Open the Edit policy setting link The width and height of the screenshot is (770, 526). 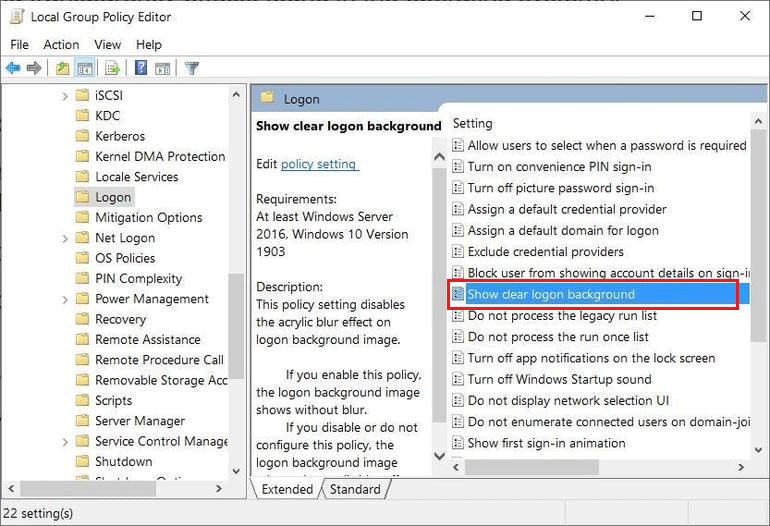coord(320,164)
